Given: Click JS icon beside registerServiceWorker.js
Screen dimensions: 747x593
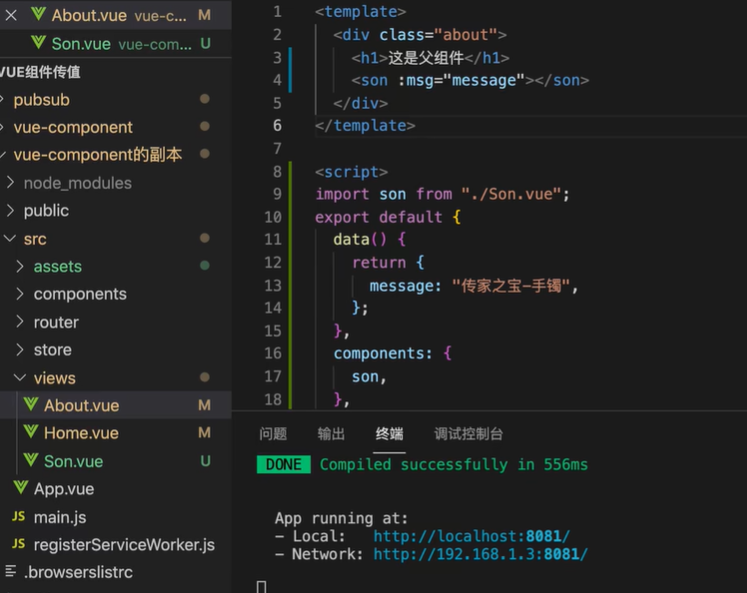Looking at the screenshot, I should 18,543.
